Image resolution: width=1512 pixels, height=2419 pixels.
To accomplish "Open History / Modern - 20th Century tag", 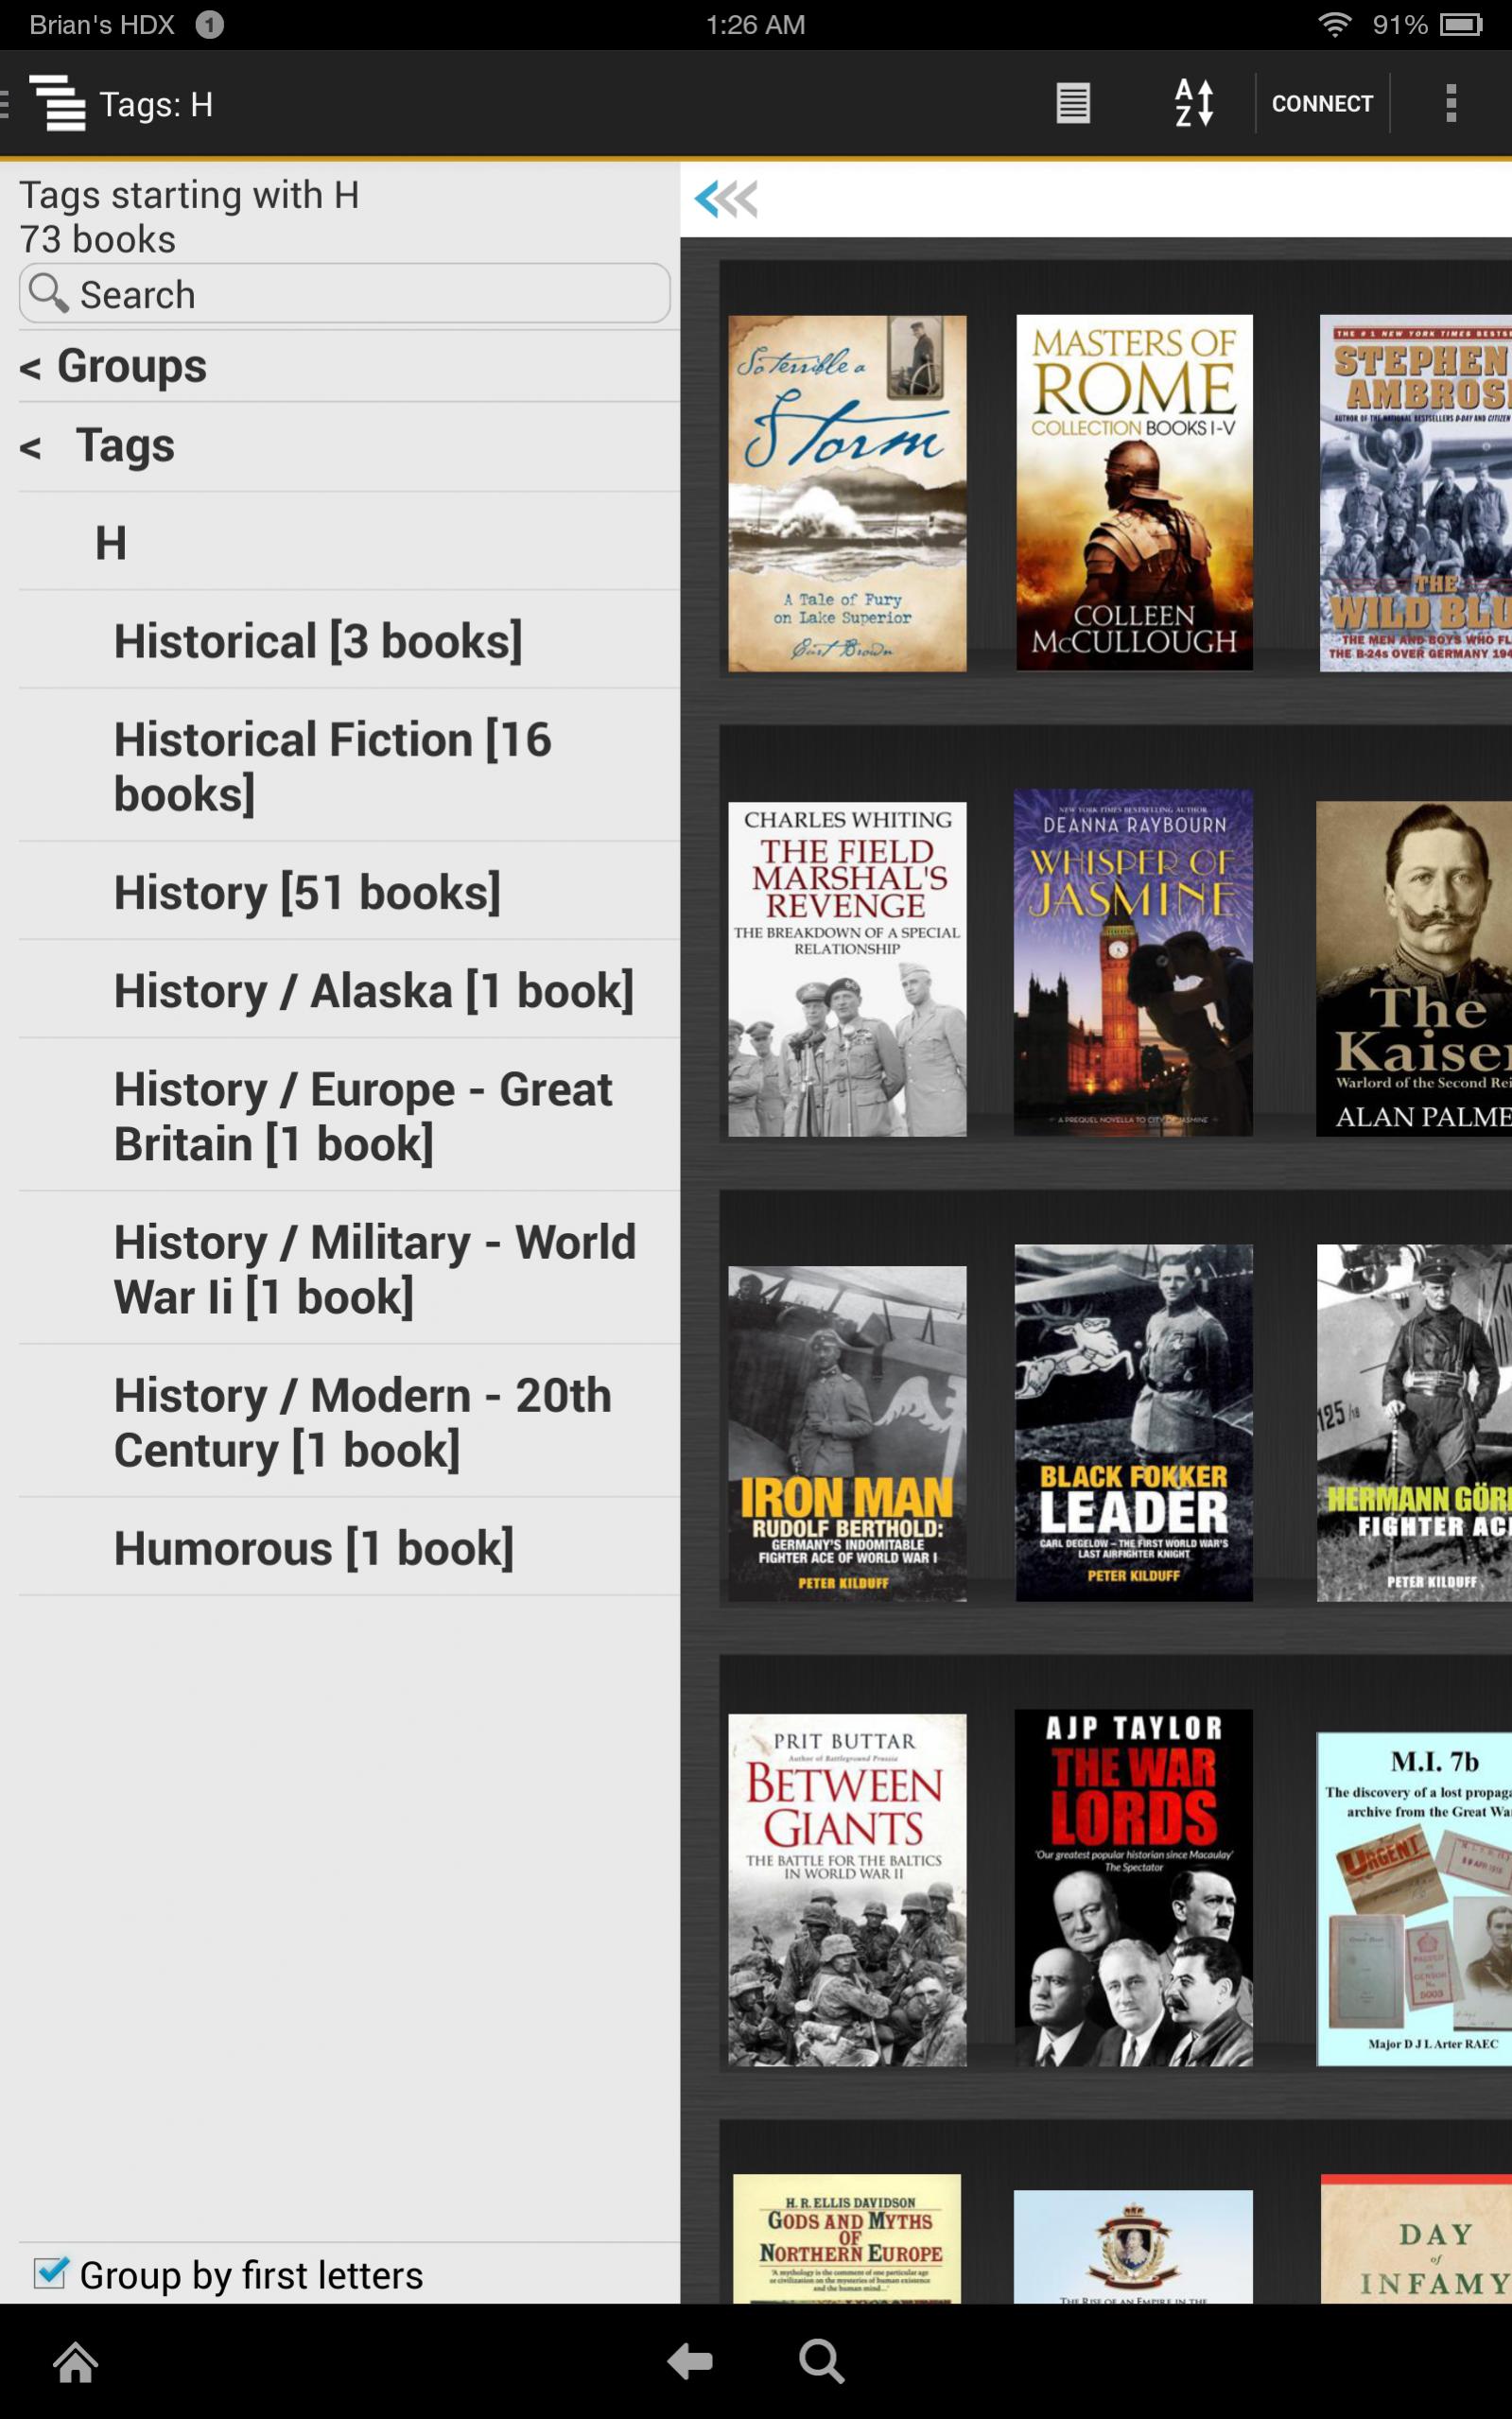I will coord(349,1421).
